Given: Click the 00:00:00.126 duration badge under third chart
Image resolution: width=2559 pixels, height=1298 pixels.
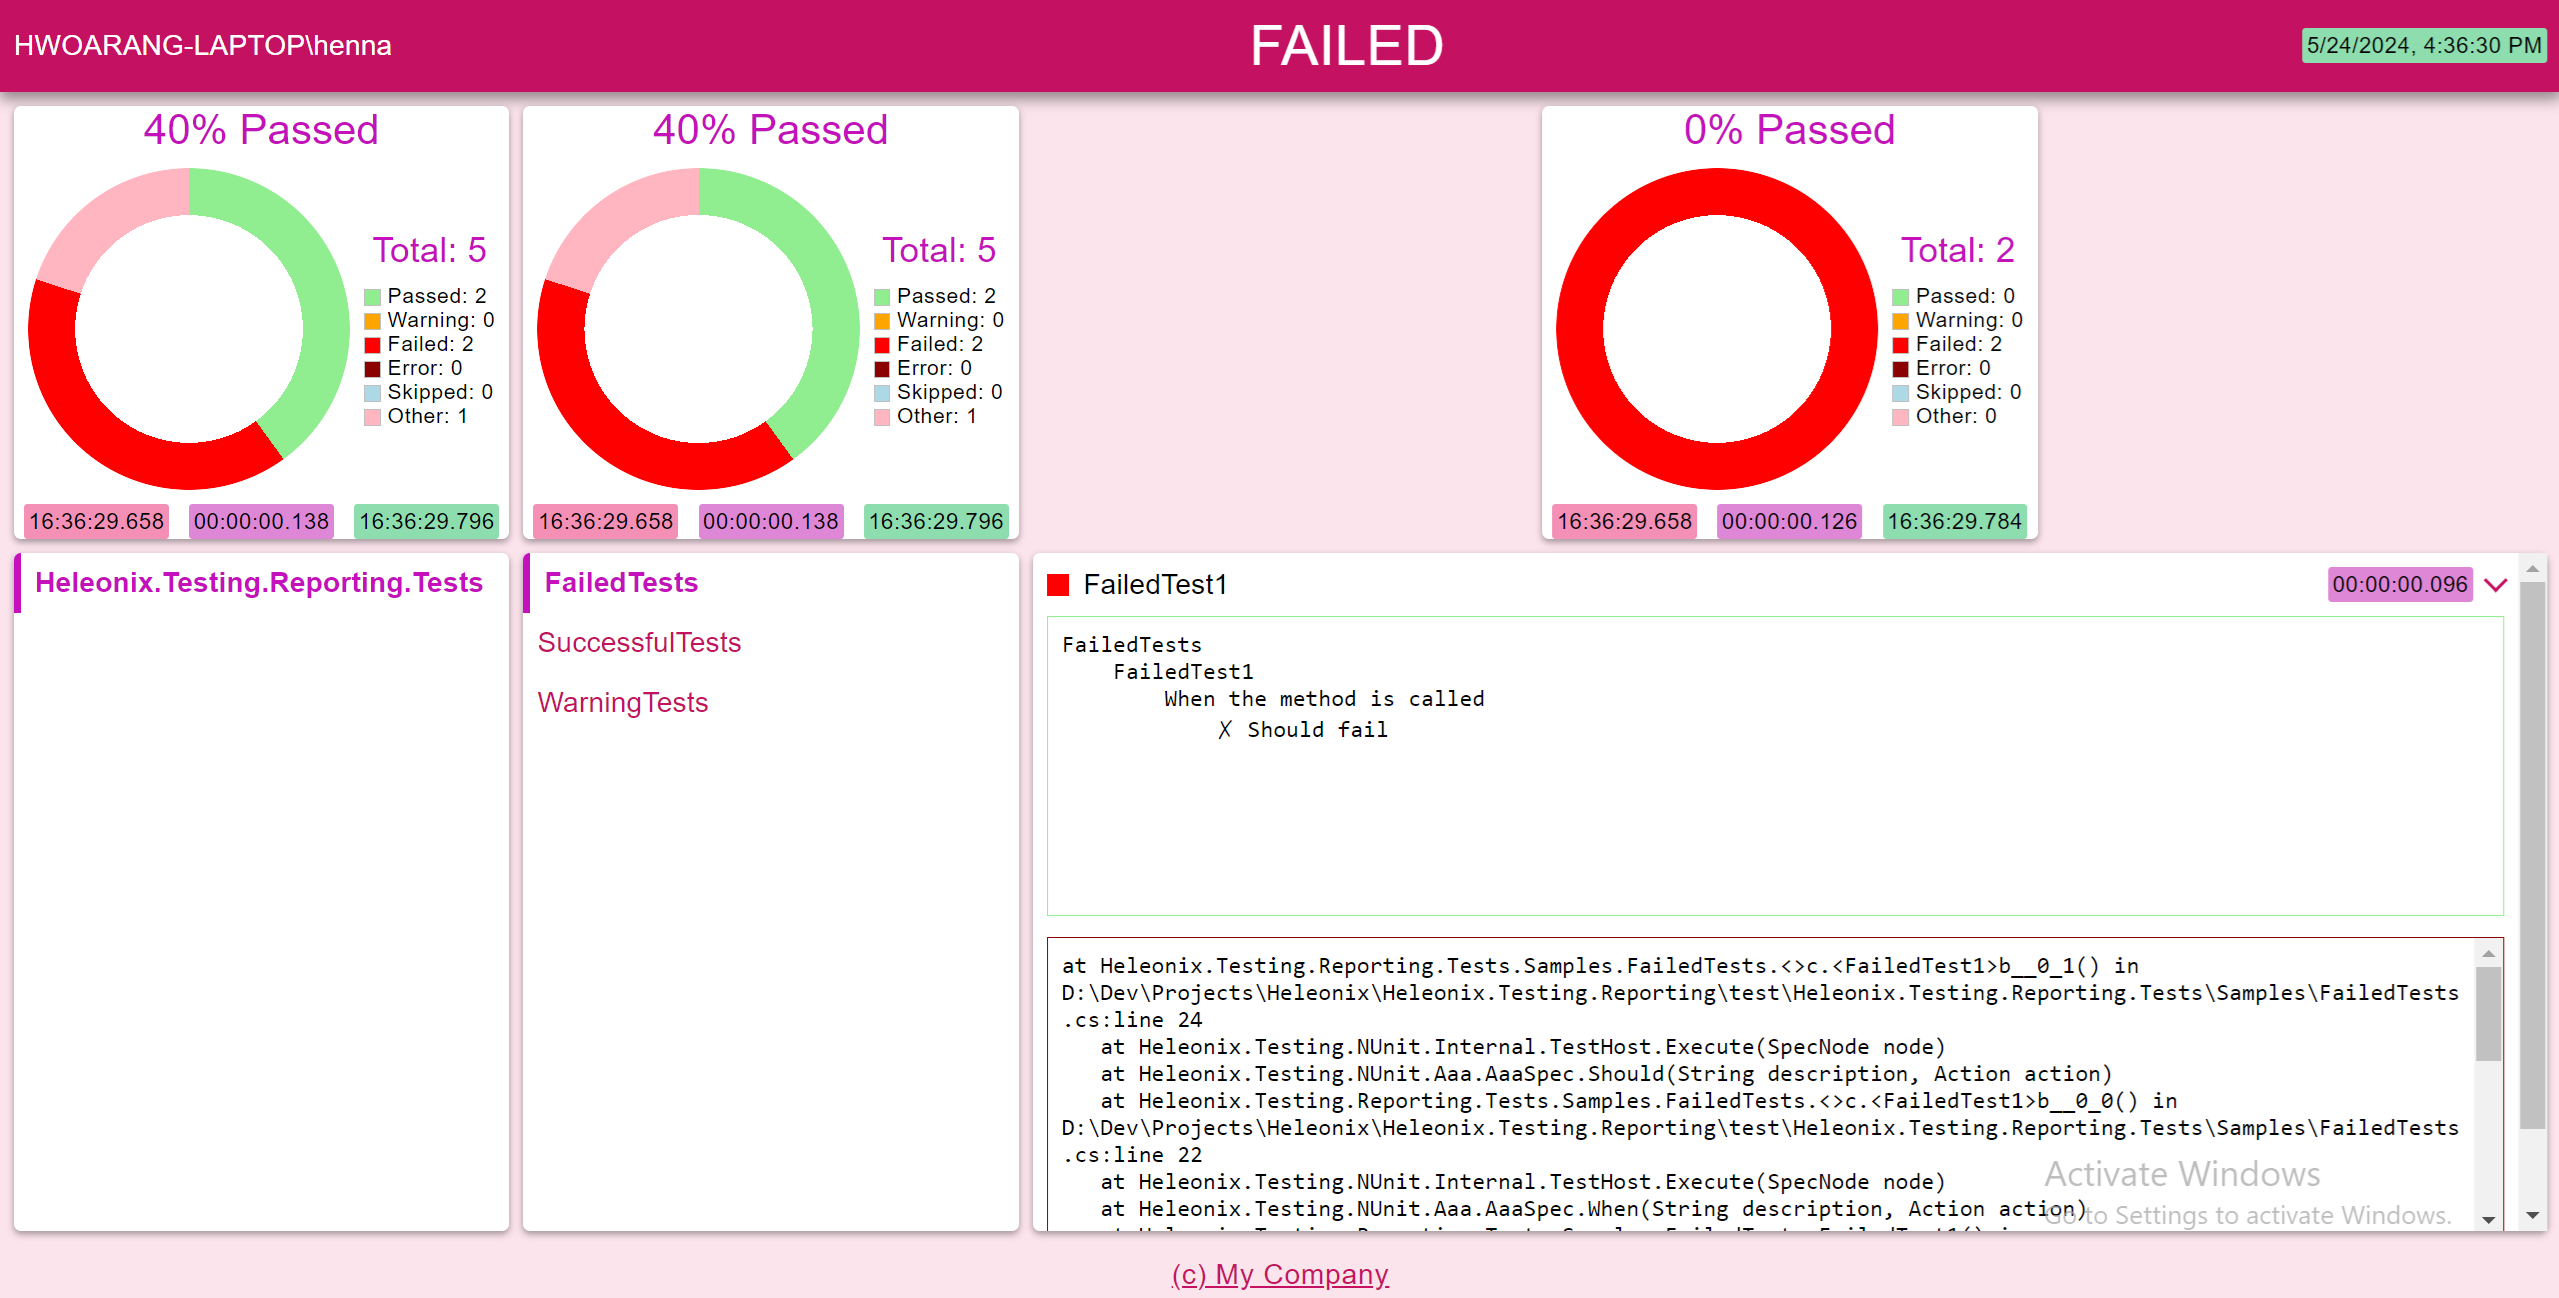Looking at the screenshot, I should click(1789, 521).
